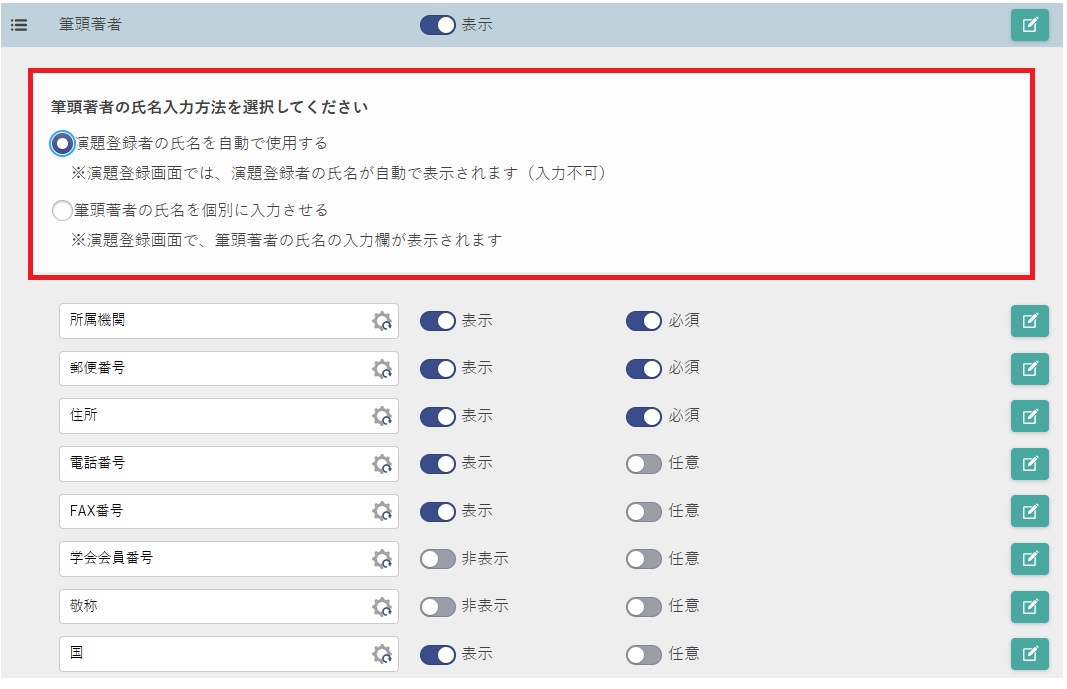This screenshot has height=689, width=1067.
Task: Click the gear icon in 所属機関 field
Action: (382, 322)
